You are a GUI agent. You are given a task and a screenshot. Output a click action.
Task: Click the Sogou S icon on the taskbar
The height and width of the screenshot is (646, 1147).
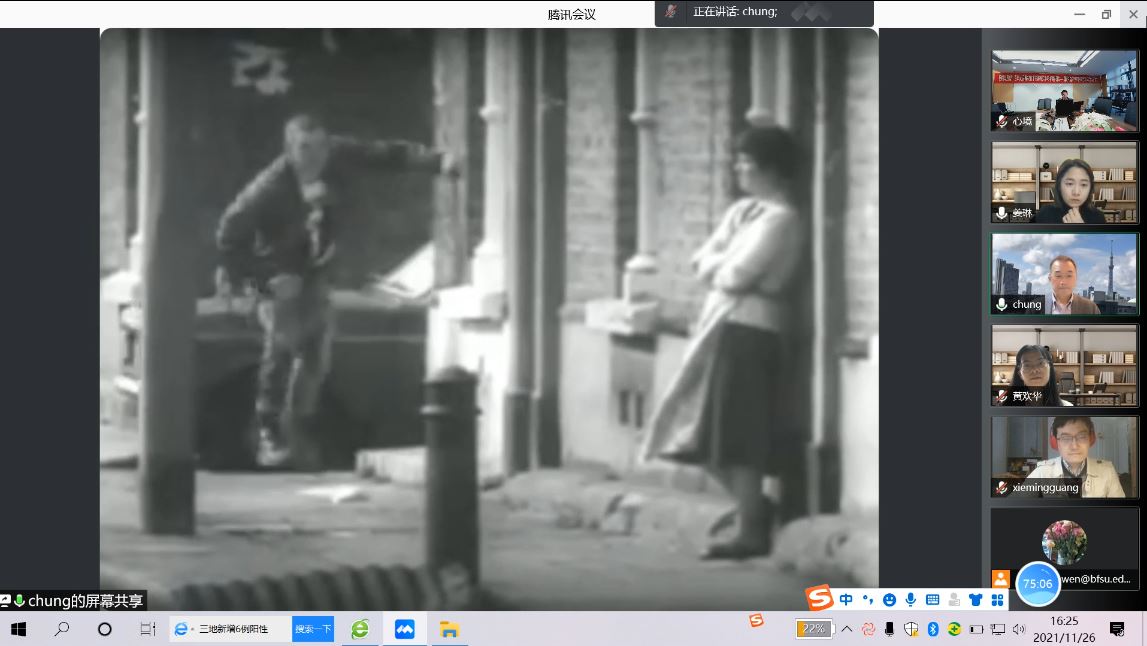coord(756,620)
